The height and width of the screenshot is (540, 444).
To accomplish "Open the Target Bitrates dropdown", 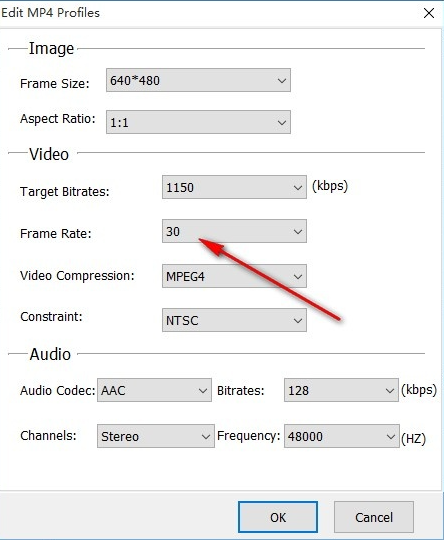I will [234, 187].
